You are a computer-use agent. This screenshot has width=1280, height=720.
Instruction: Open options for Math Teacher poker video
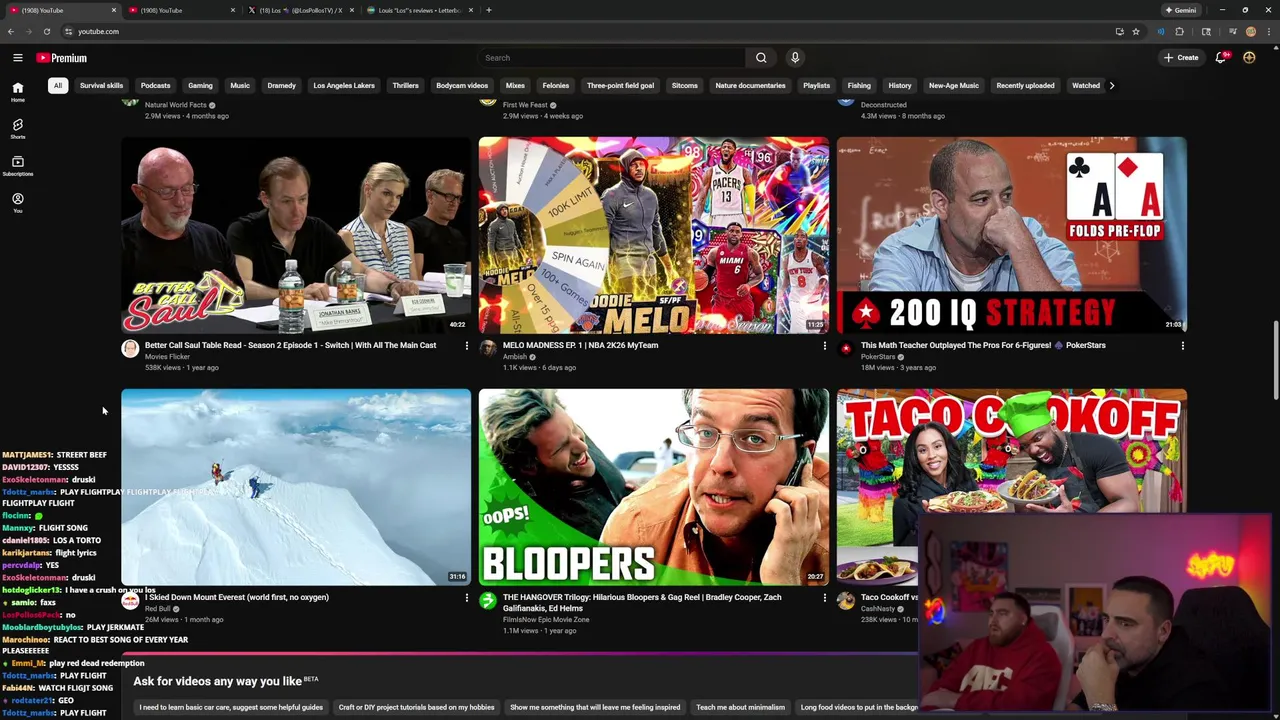point(1182,346)
